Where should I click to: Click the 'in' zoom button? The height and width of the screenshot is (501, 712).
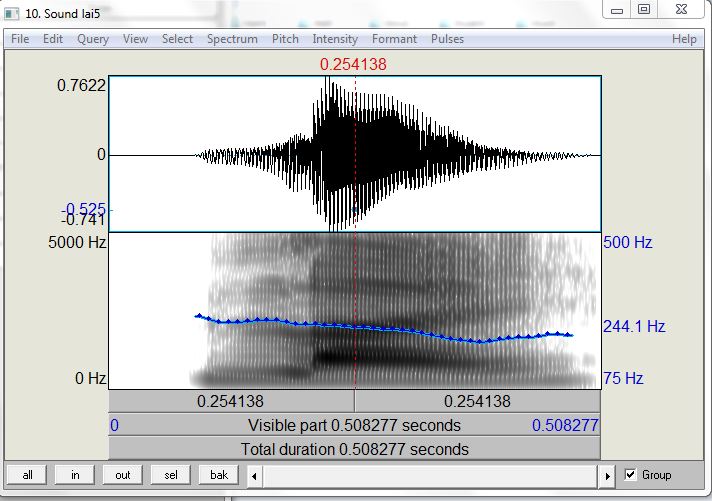(75, 475)
